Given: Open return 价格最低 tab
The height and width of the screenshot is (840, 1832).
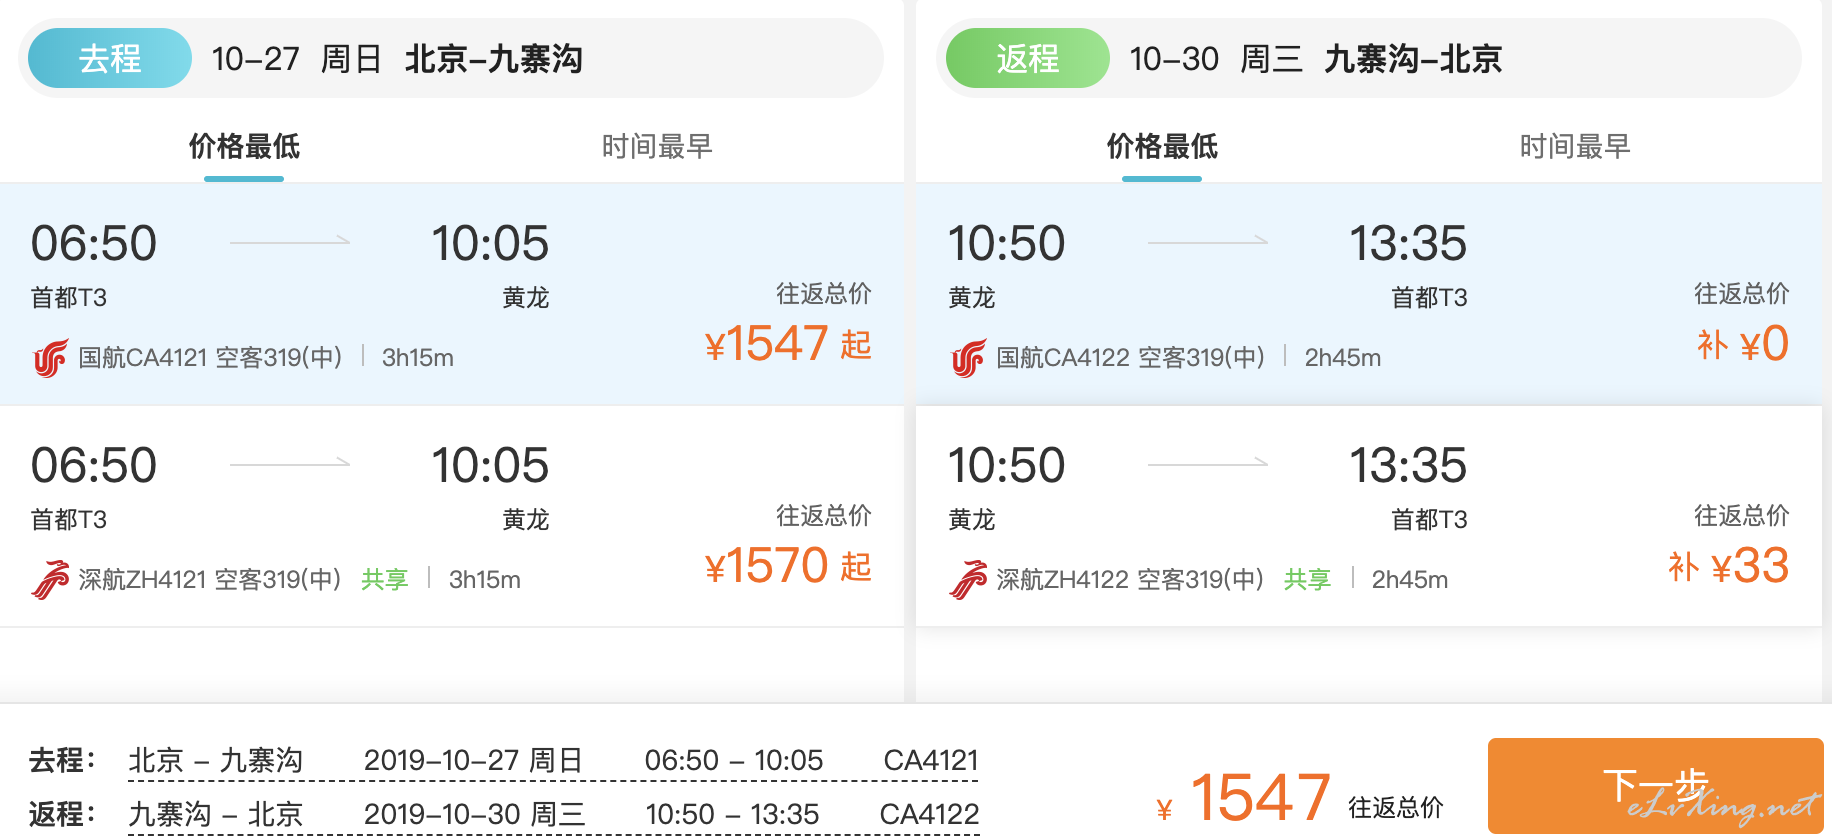Looking at the screenshot, I should tap(1162, 147).
